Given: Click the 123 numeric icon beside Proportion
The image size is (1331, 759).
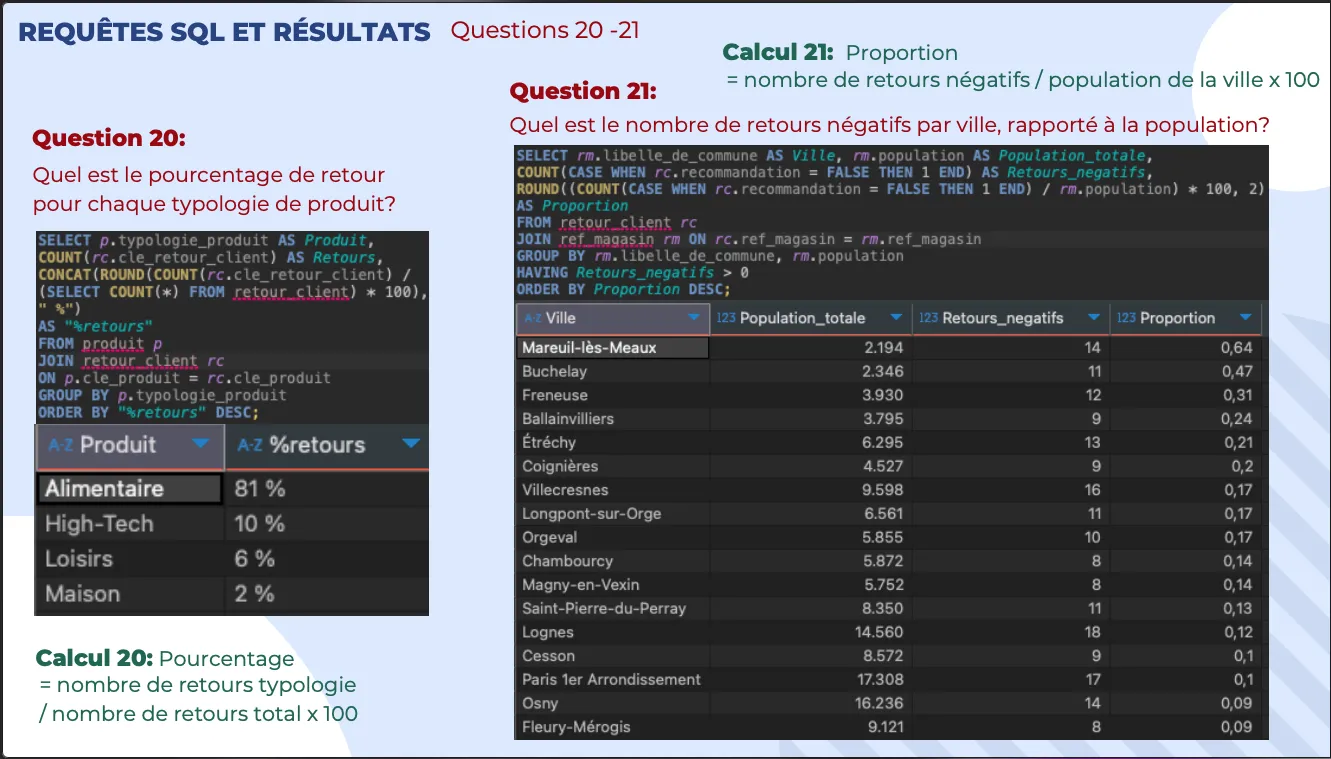Looking at the screenshot, I should point(1126,318).
